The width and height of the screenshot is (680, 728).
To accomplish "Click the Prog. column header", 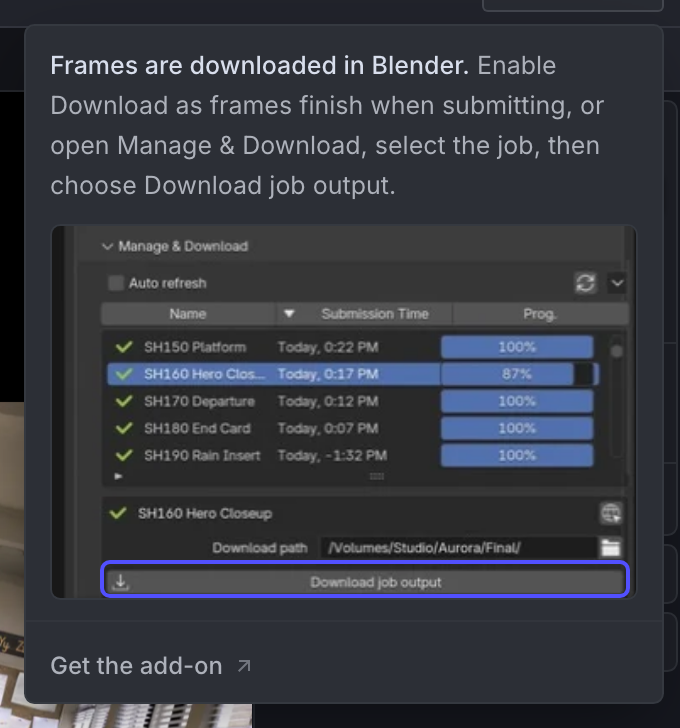I will click(540, 314).
